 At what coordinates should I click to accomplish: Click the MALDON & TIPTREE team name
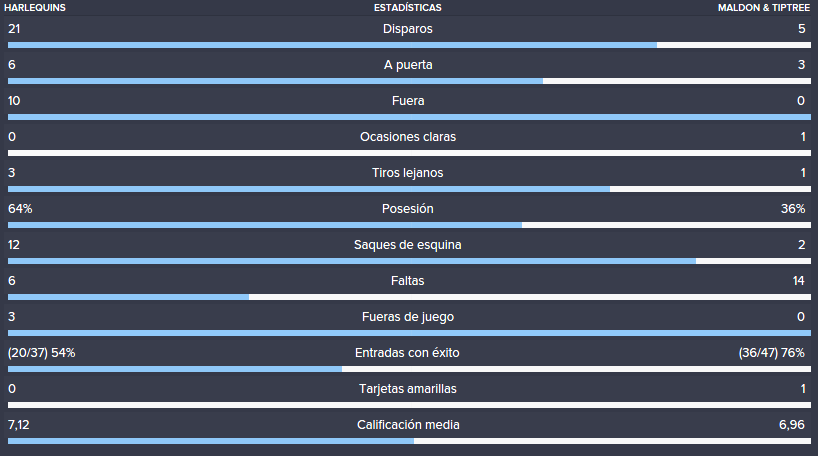point(764,8)
